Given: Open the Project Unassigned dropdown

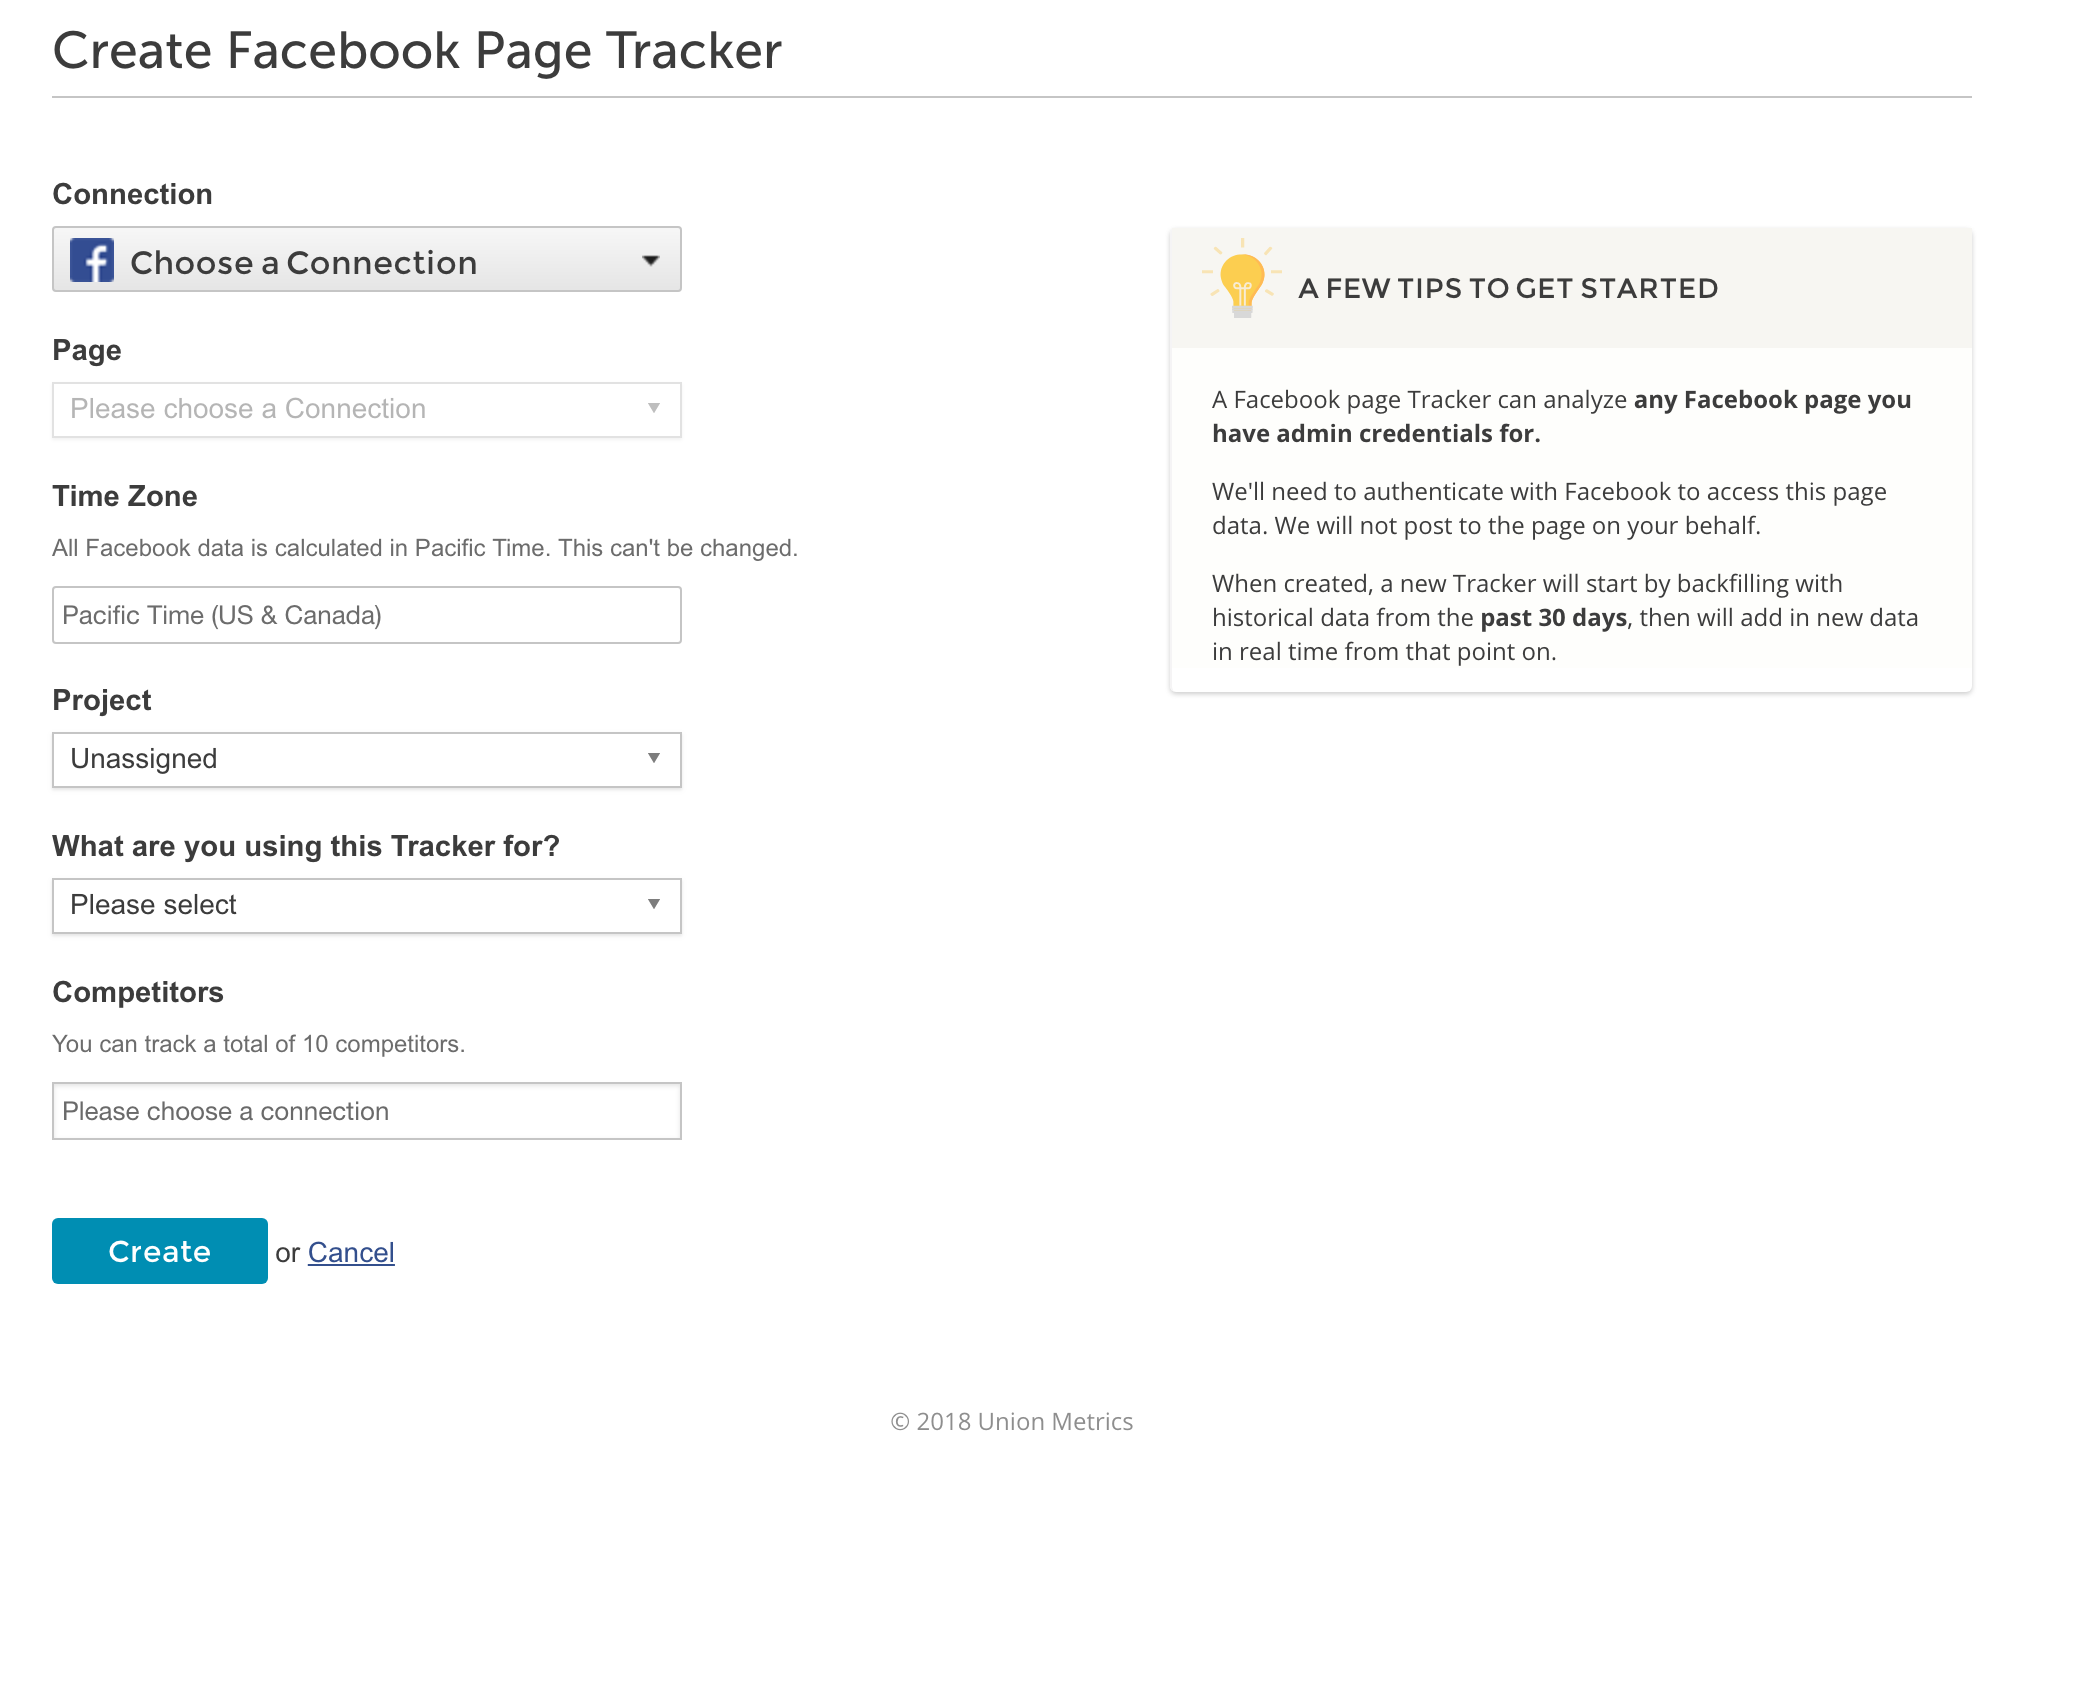Looking at the screenshot, I should (x=366, y=759).
